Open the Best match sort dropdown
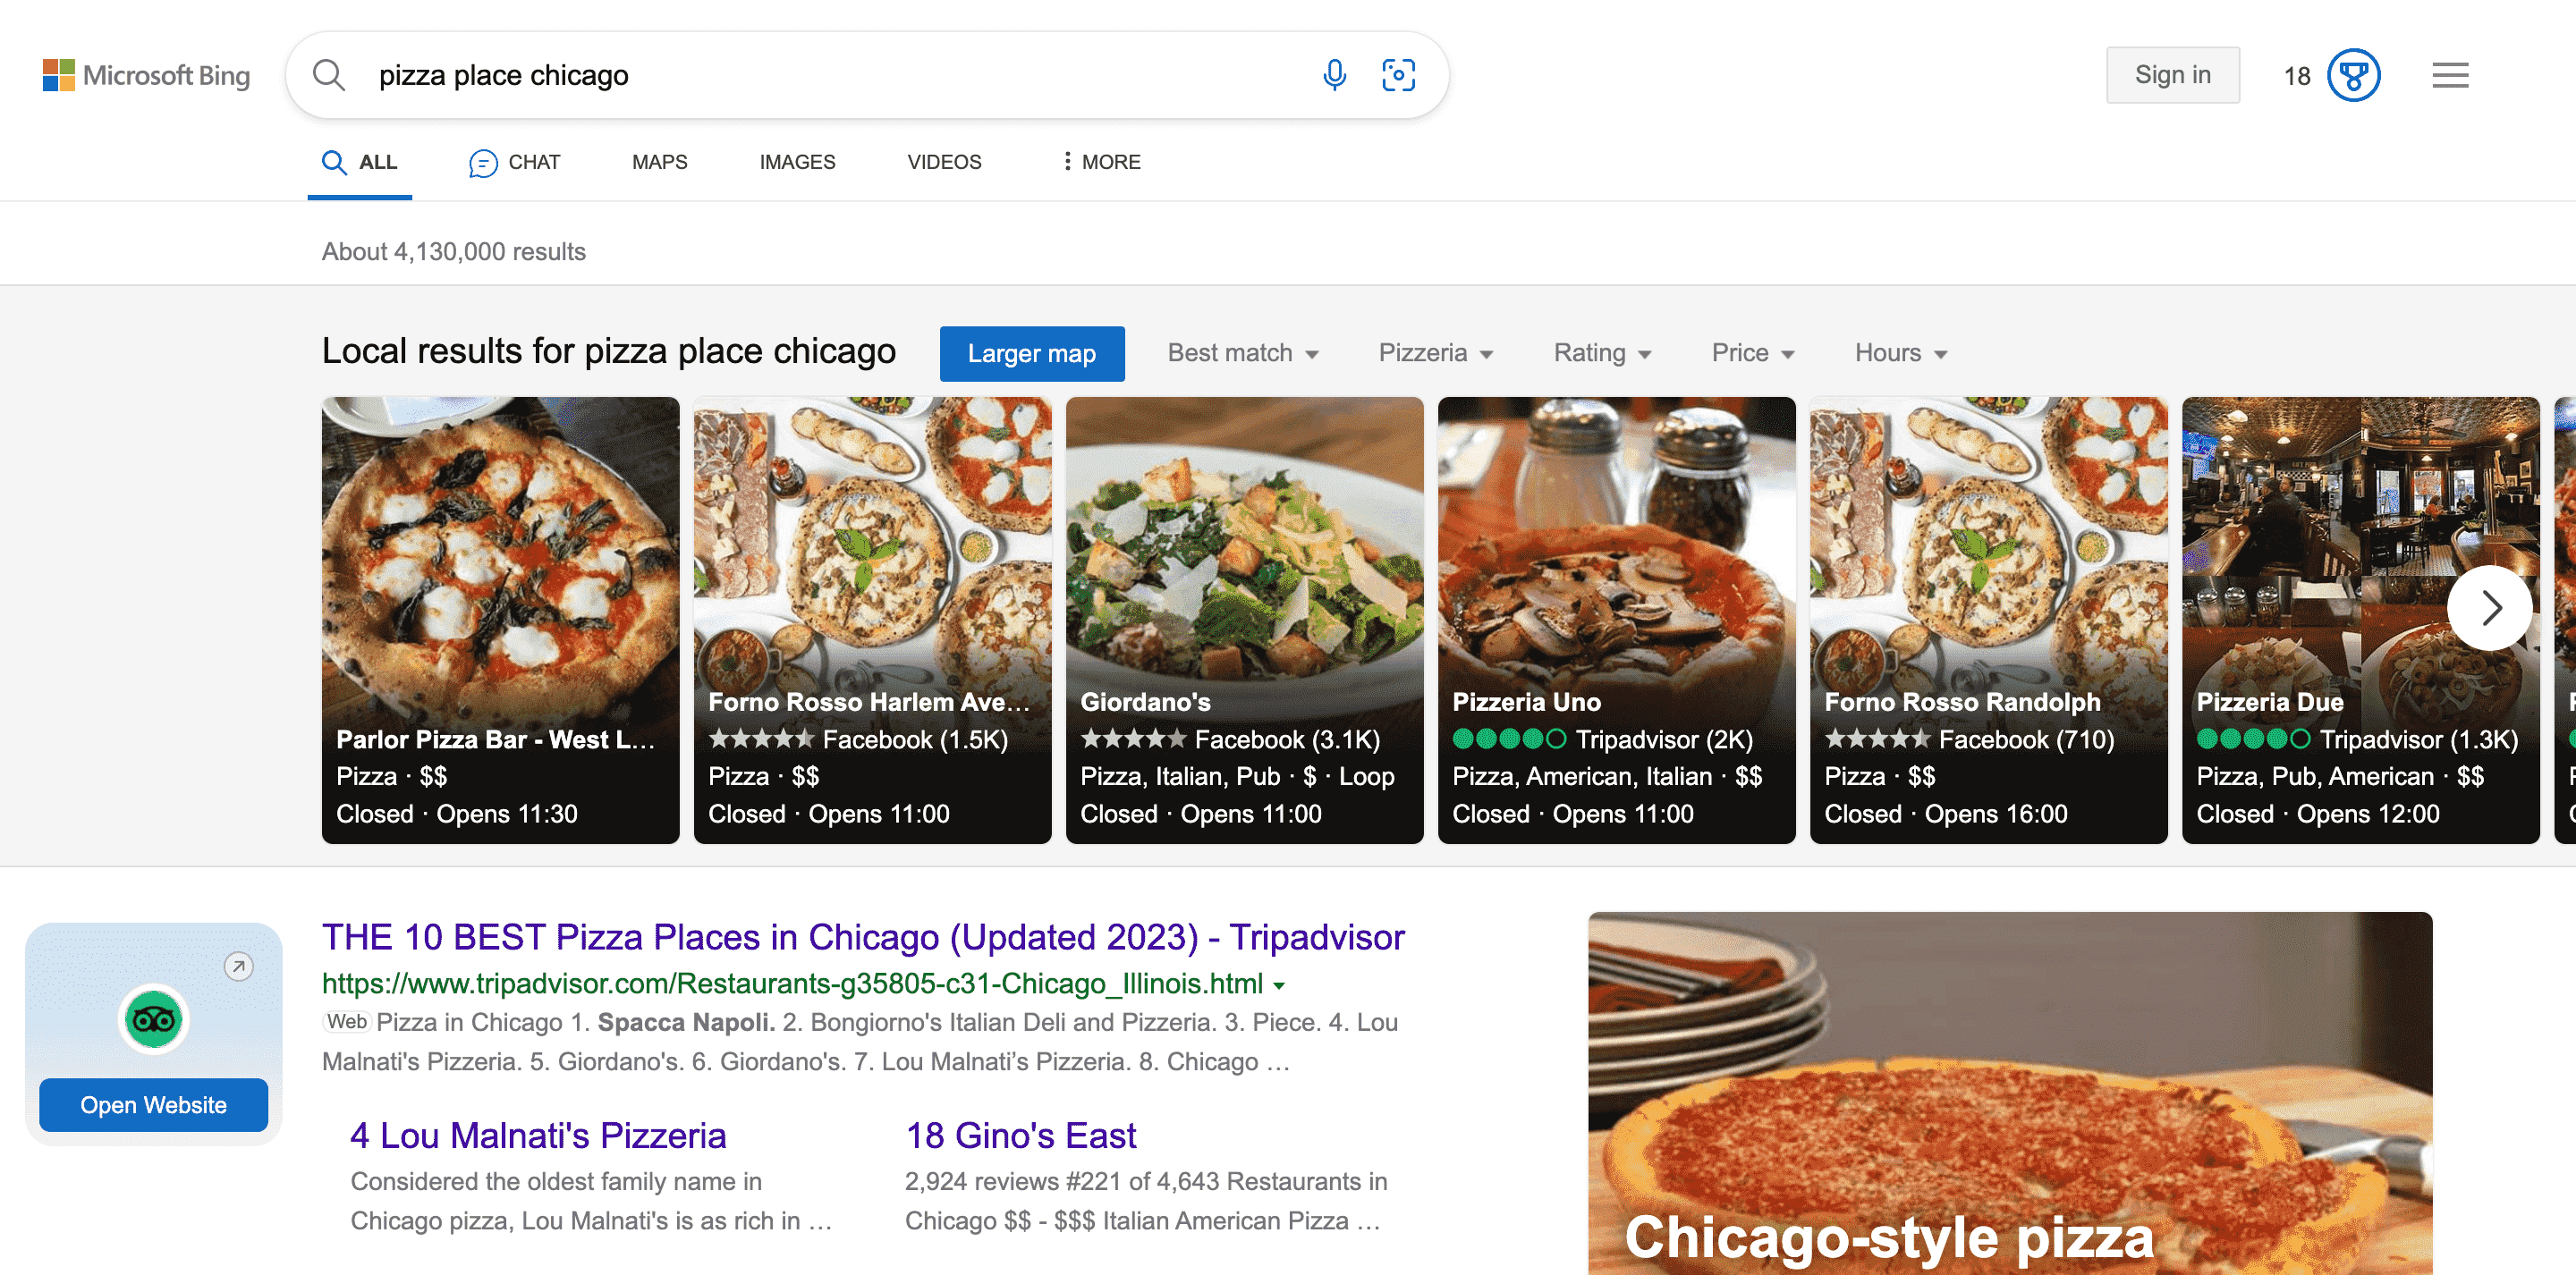Screen dimensions: 2576x1275 coord(1243,353)
